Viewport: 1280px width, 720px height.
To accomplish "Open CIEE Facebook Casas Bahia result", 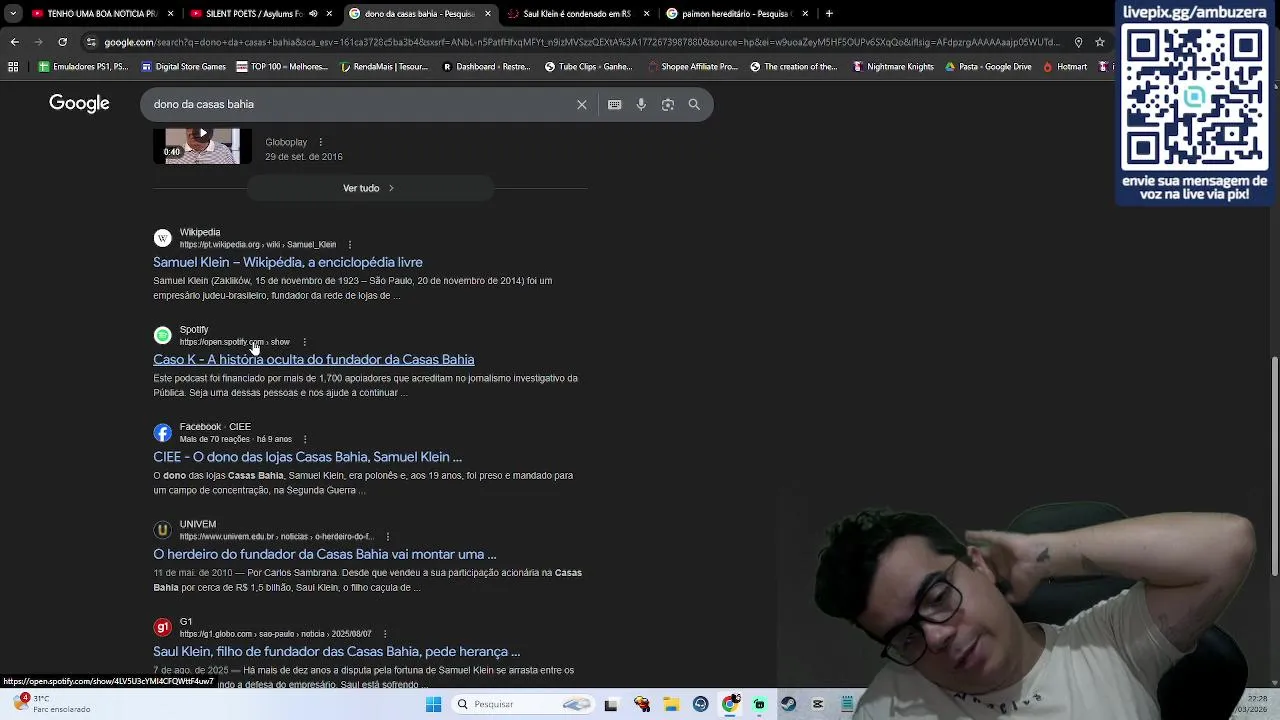I will 307,457.
